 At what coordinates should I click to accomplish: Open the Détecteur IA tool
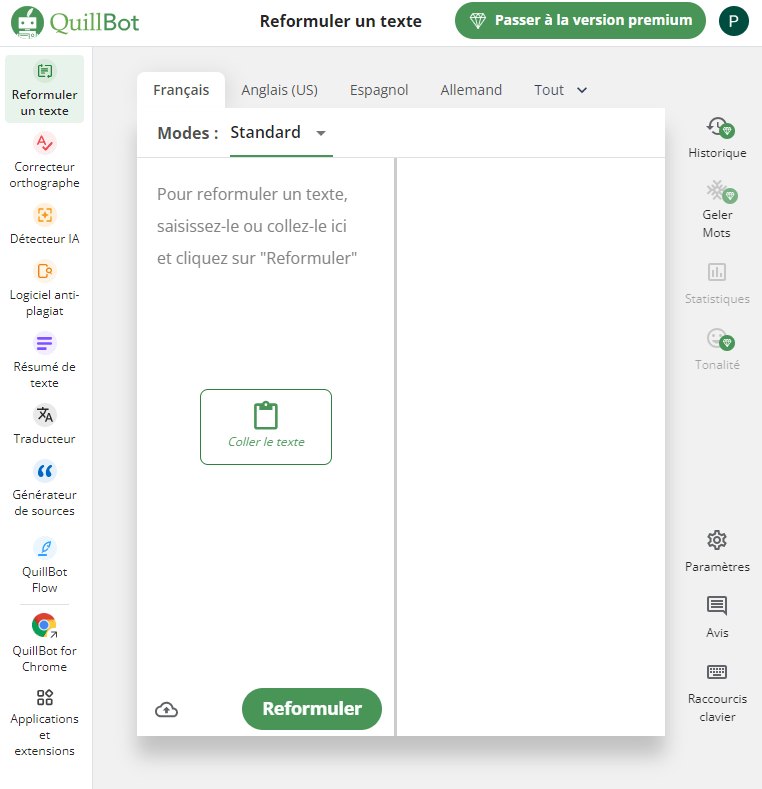tap(44, 224)
